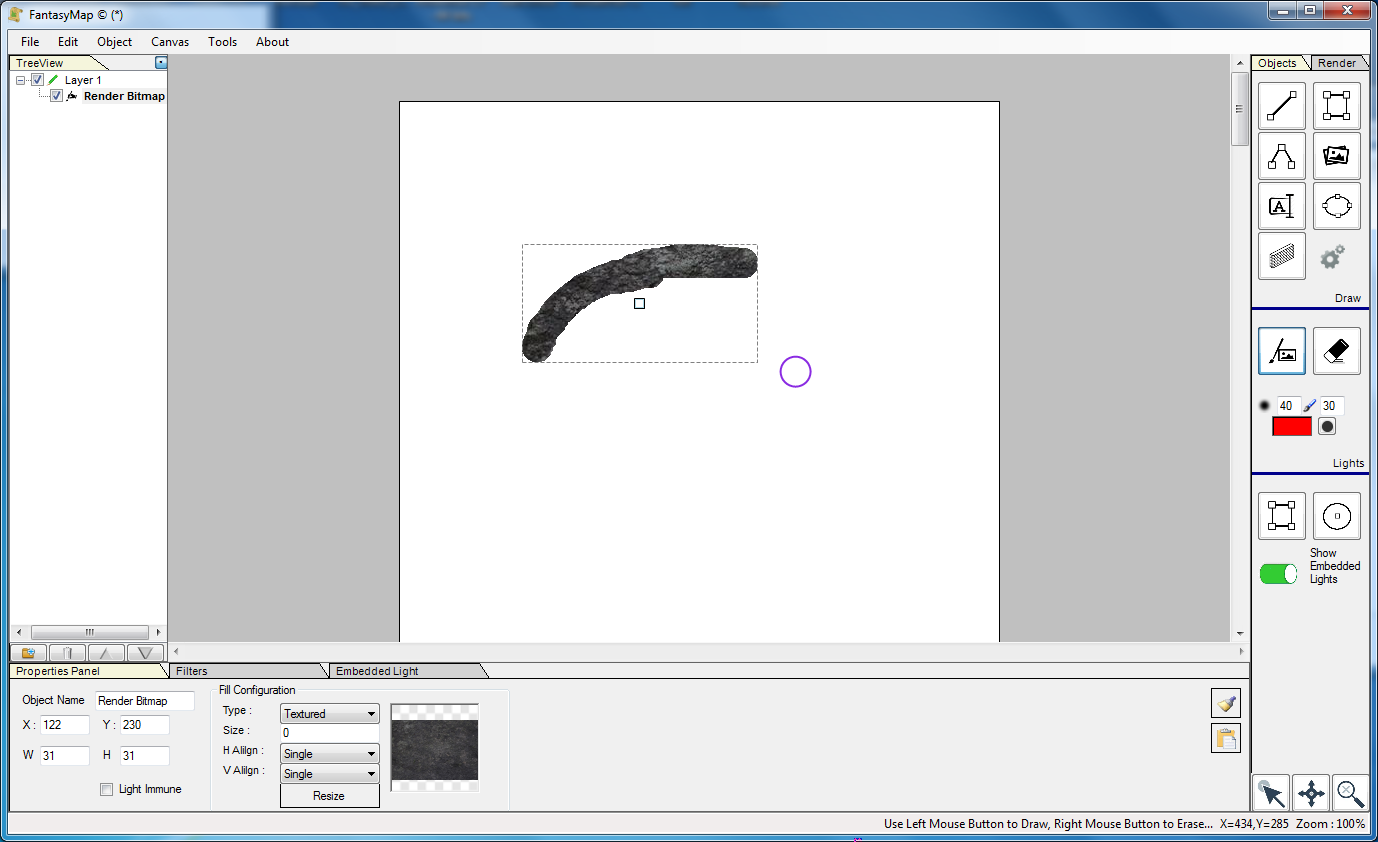Switch to the Filters tab
Viewport: 1378px width, 842px height.
[245, 671]
